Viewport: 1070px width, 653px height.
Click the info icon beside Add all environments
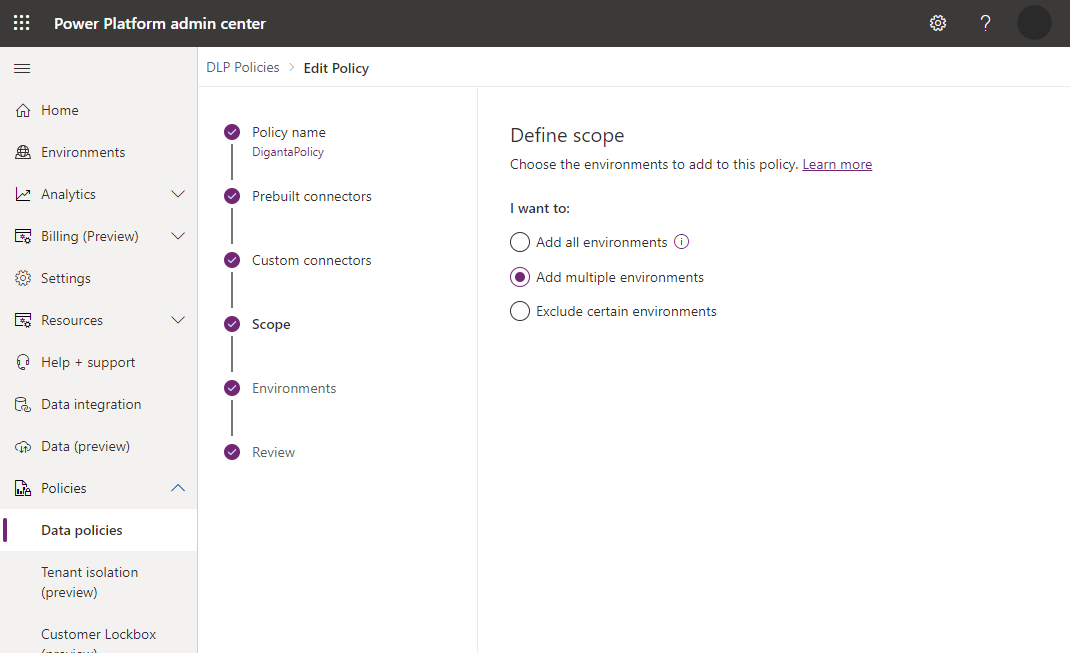(x=682, y=242)
